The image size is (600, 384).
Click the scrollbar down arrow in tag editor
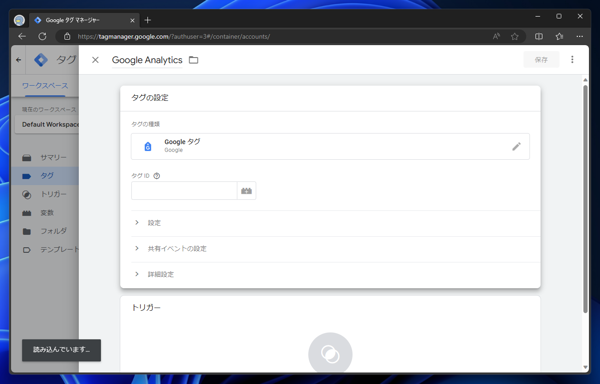[585, 368]
